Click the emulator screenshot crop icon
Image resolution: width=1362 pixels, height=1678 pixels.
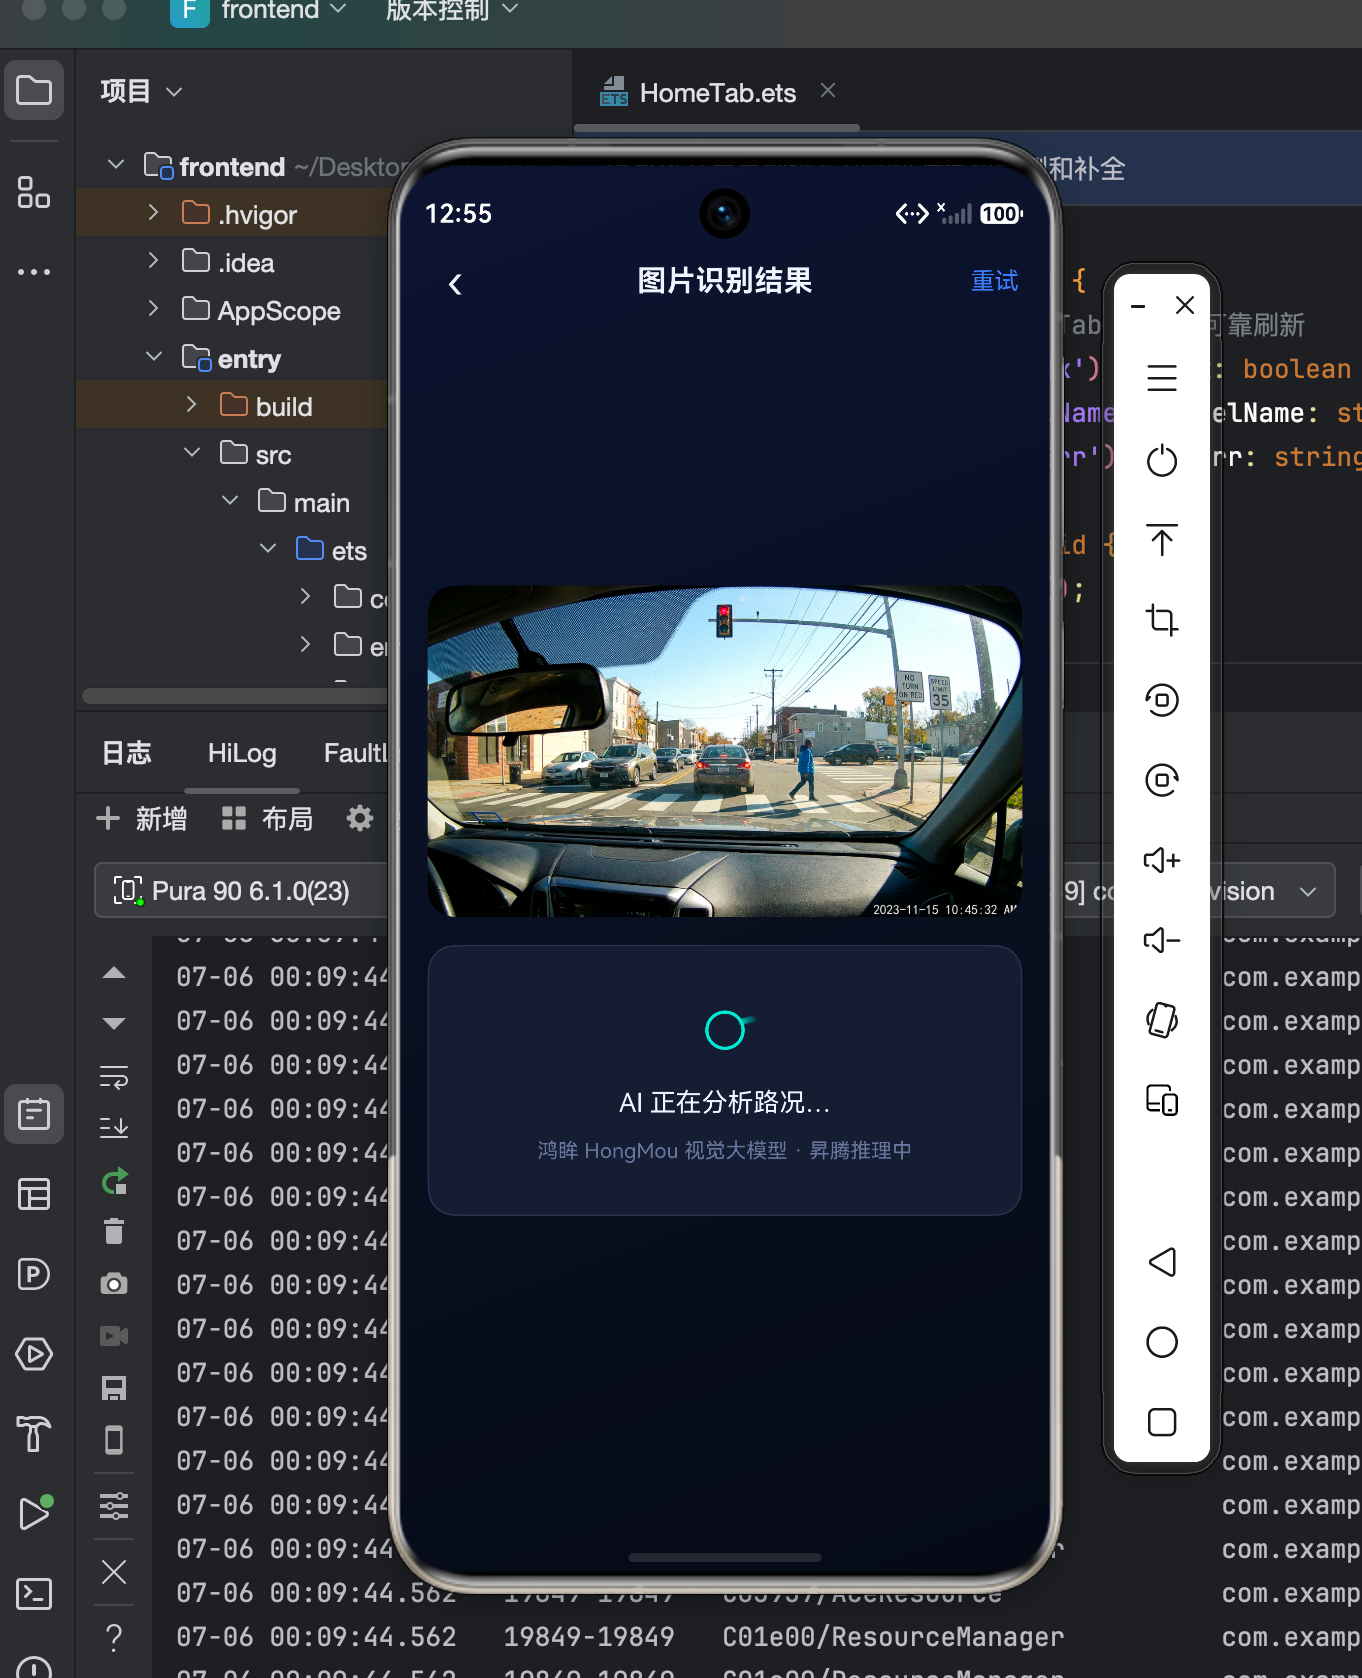coord(1162,620)
